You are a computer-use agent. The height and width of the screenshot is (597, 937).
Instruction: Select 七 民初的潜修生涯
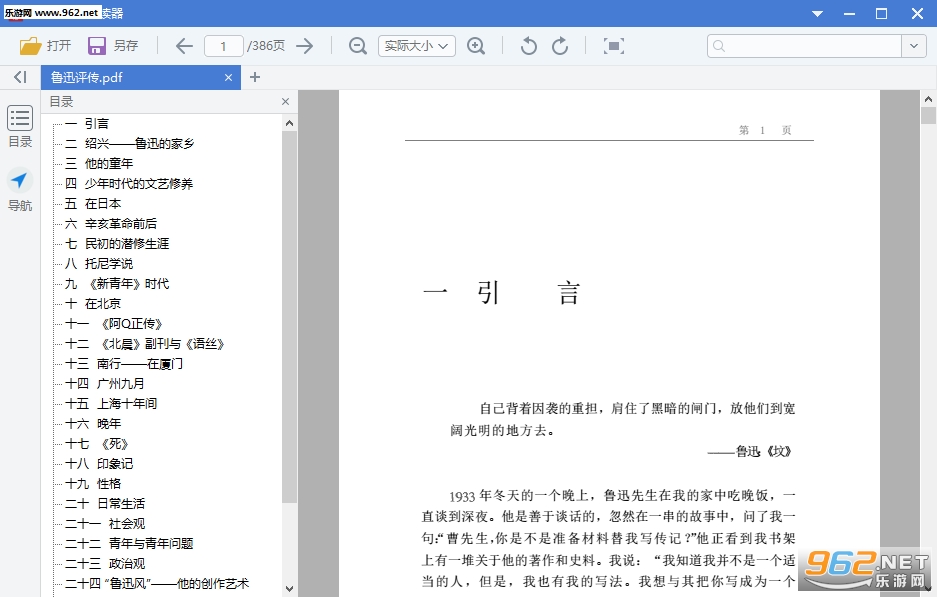coord(117,244)
